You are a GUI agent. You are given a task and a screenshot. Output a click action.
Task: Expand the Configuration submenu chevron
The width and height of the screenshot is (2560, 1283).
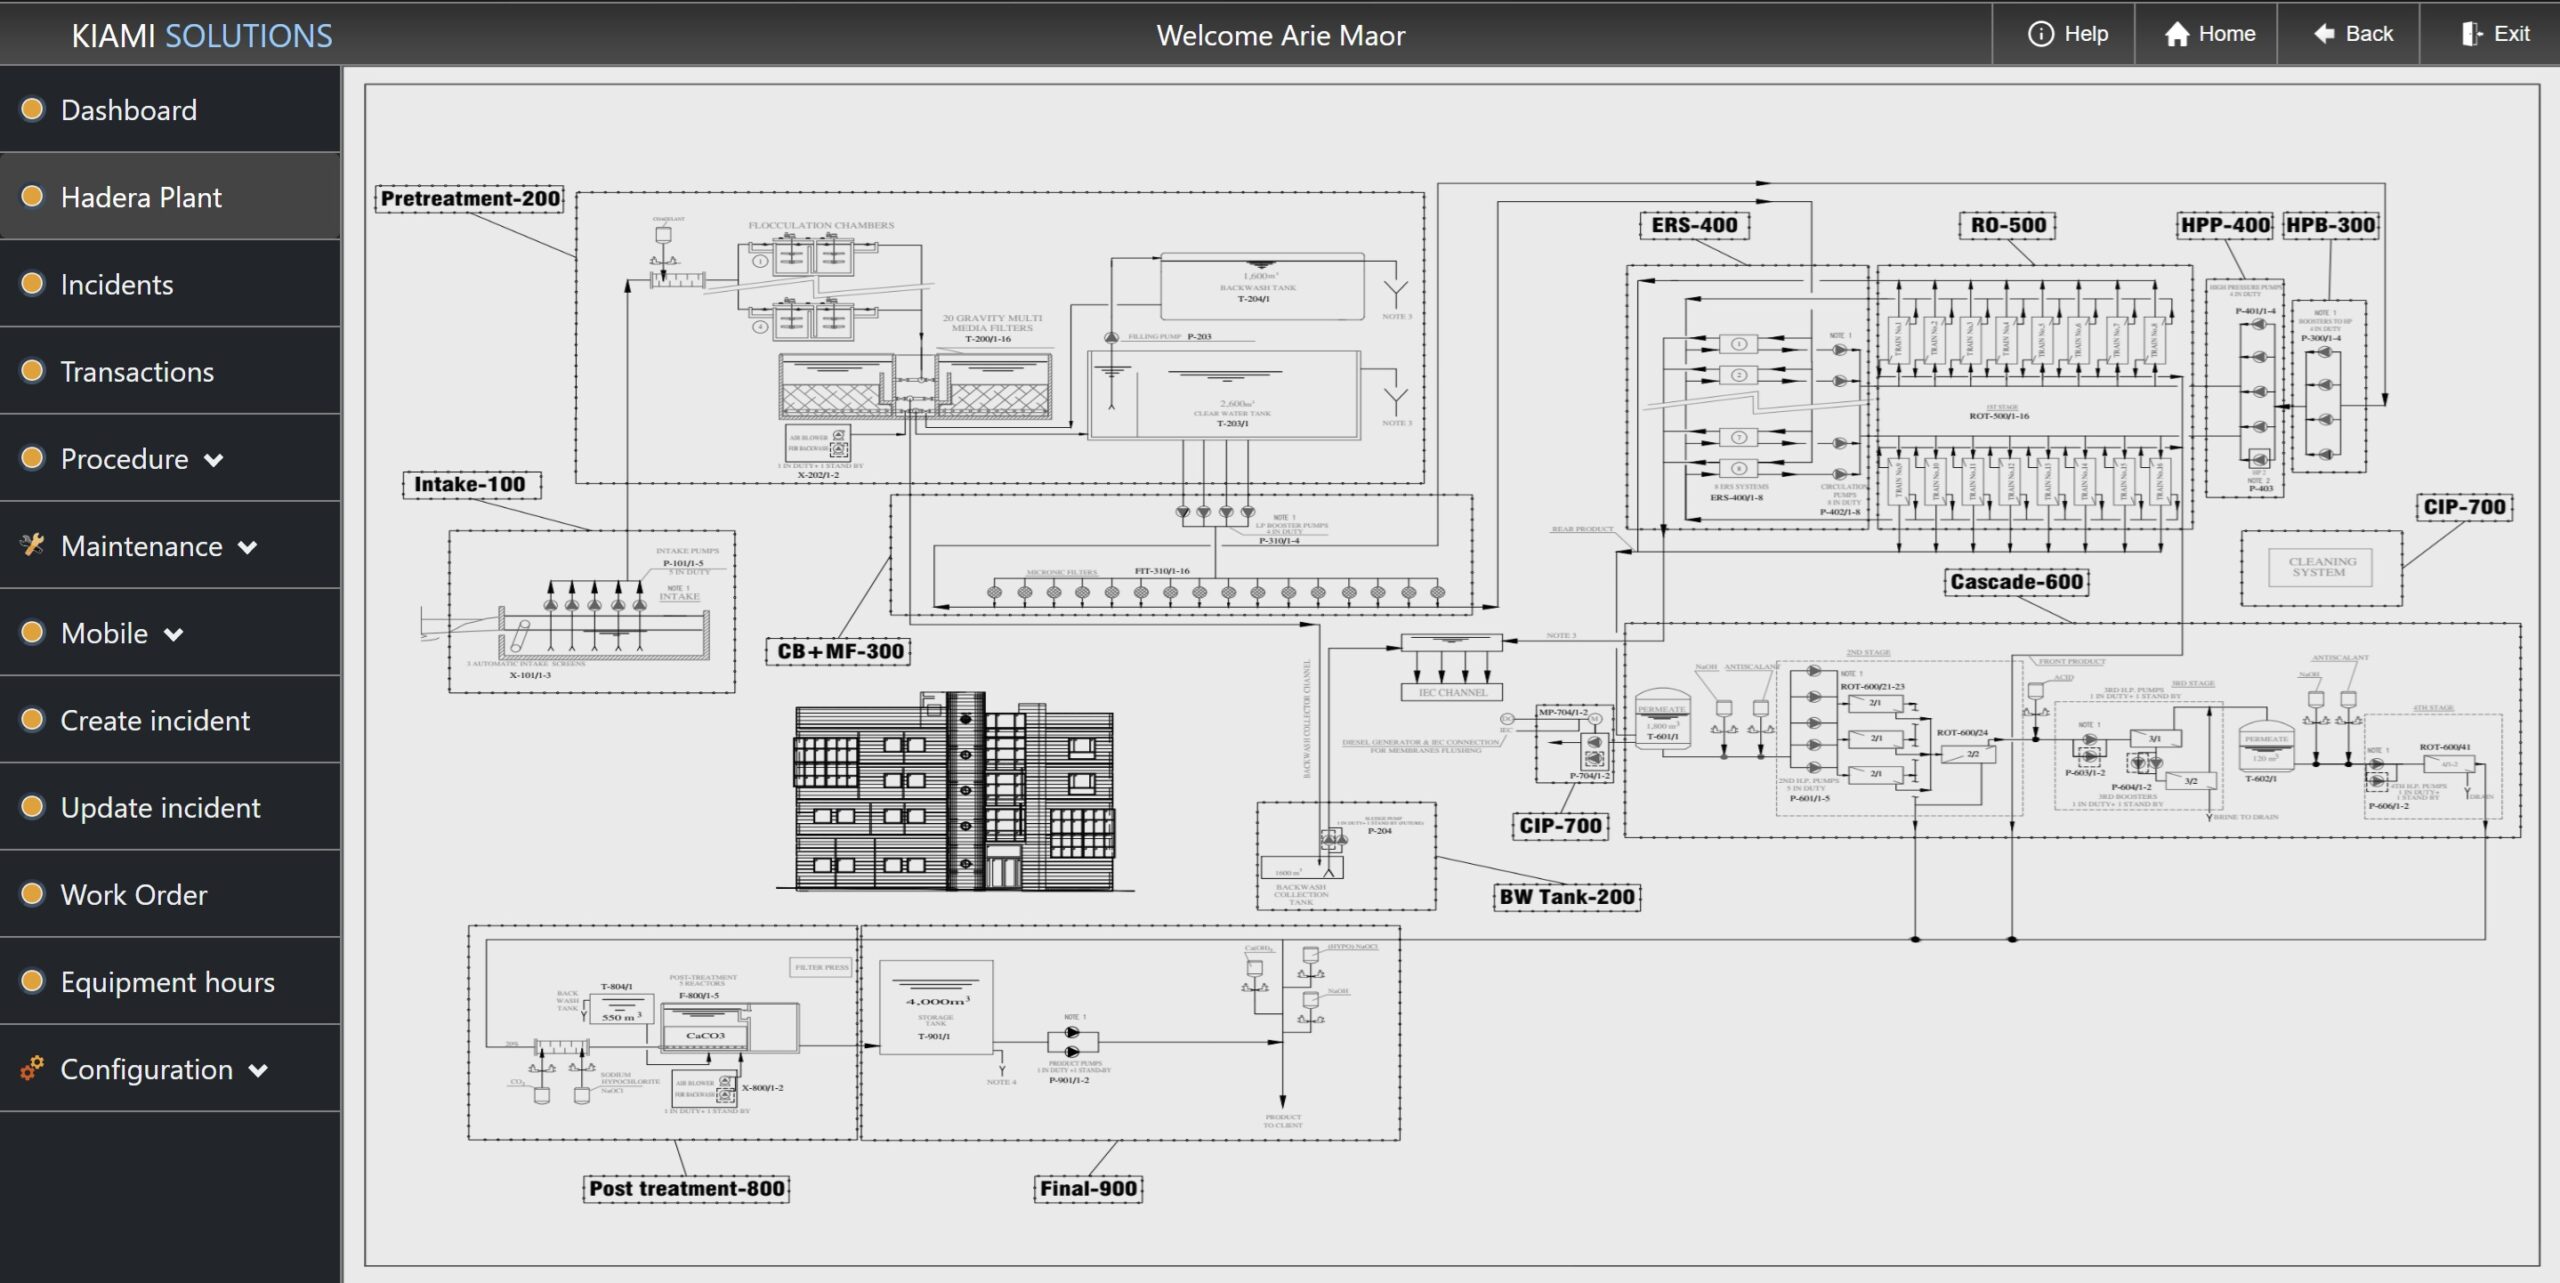pos(258,1070)
